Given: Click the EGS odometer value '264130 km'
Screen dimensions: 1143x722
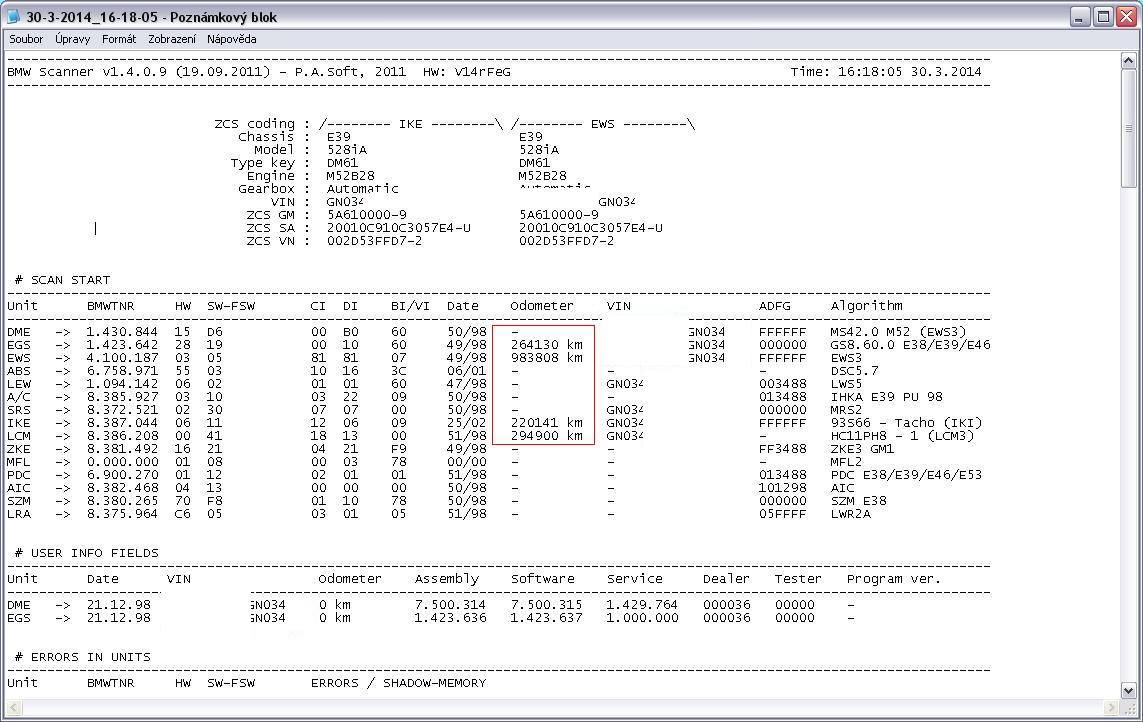Looking at the screenshot, I should (x=547, y=345).
